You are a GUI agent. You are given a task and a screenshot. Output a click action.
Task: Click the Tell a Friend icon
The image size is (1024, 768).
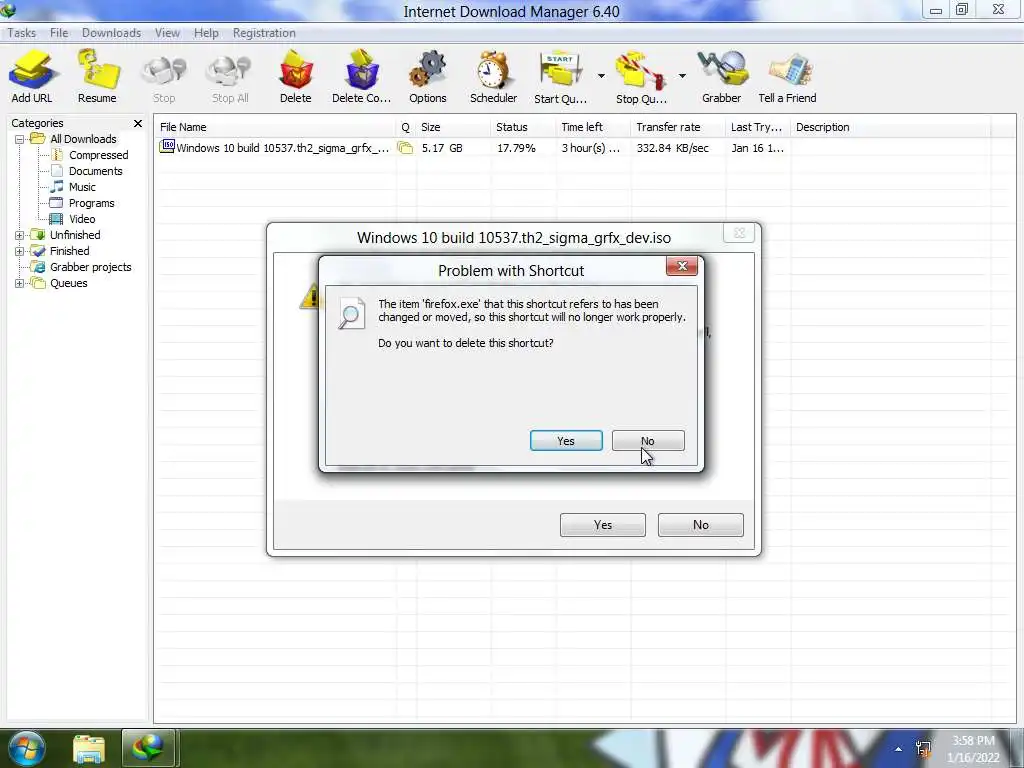point(788,77)
